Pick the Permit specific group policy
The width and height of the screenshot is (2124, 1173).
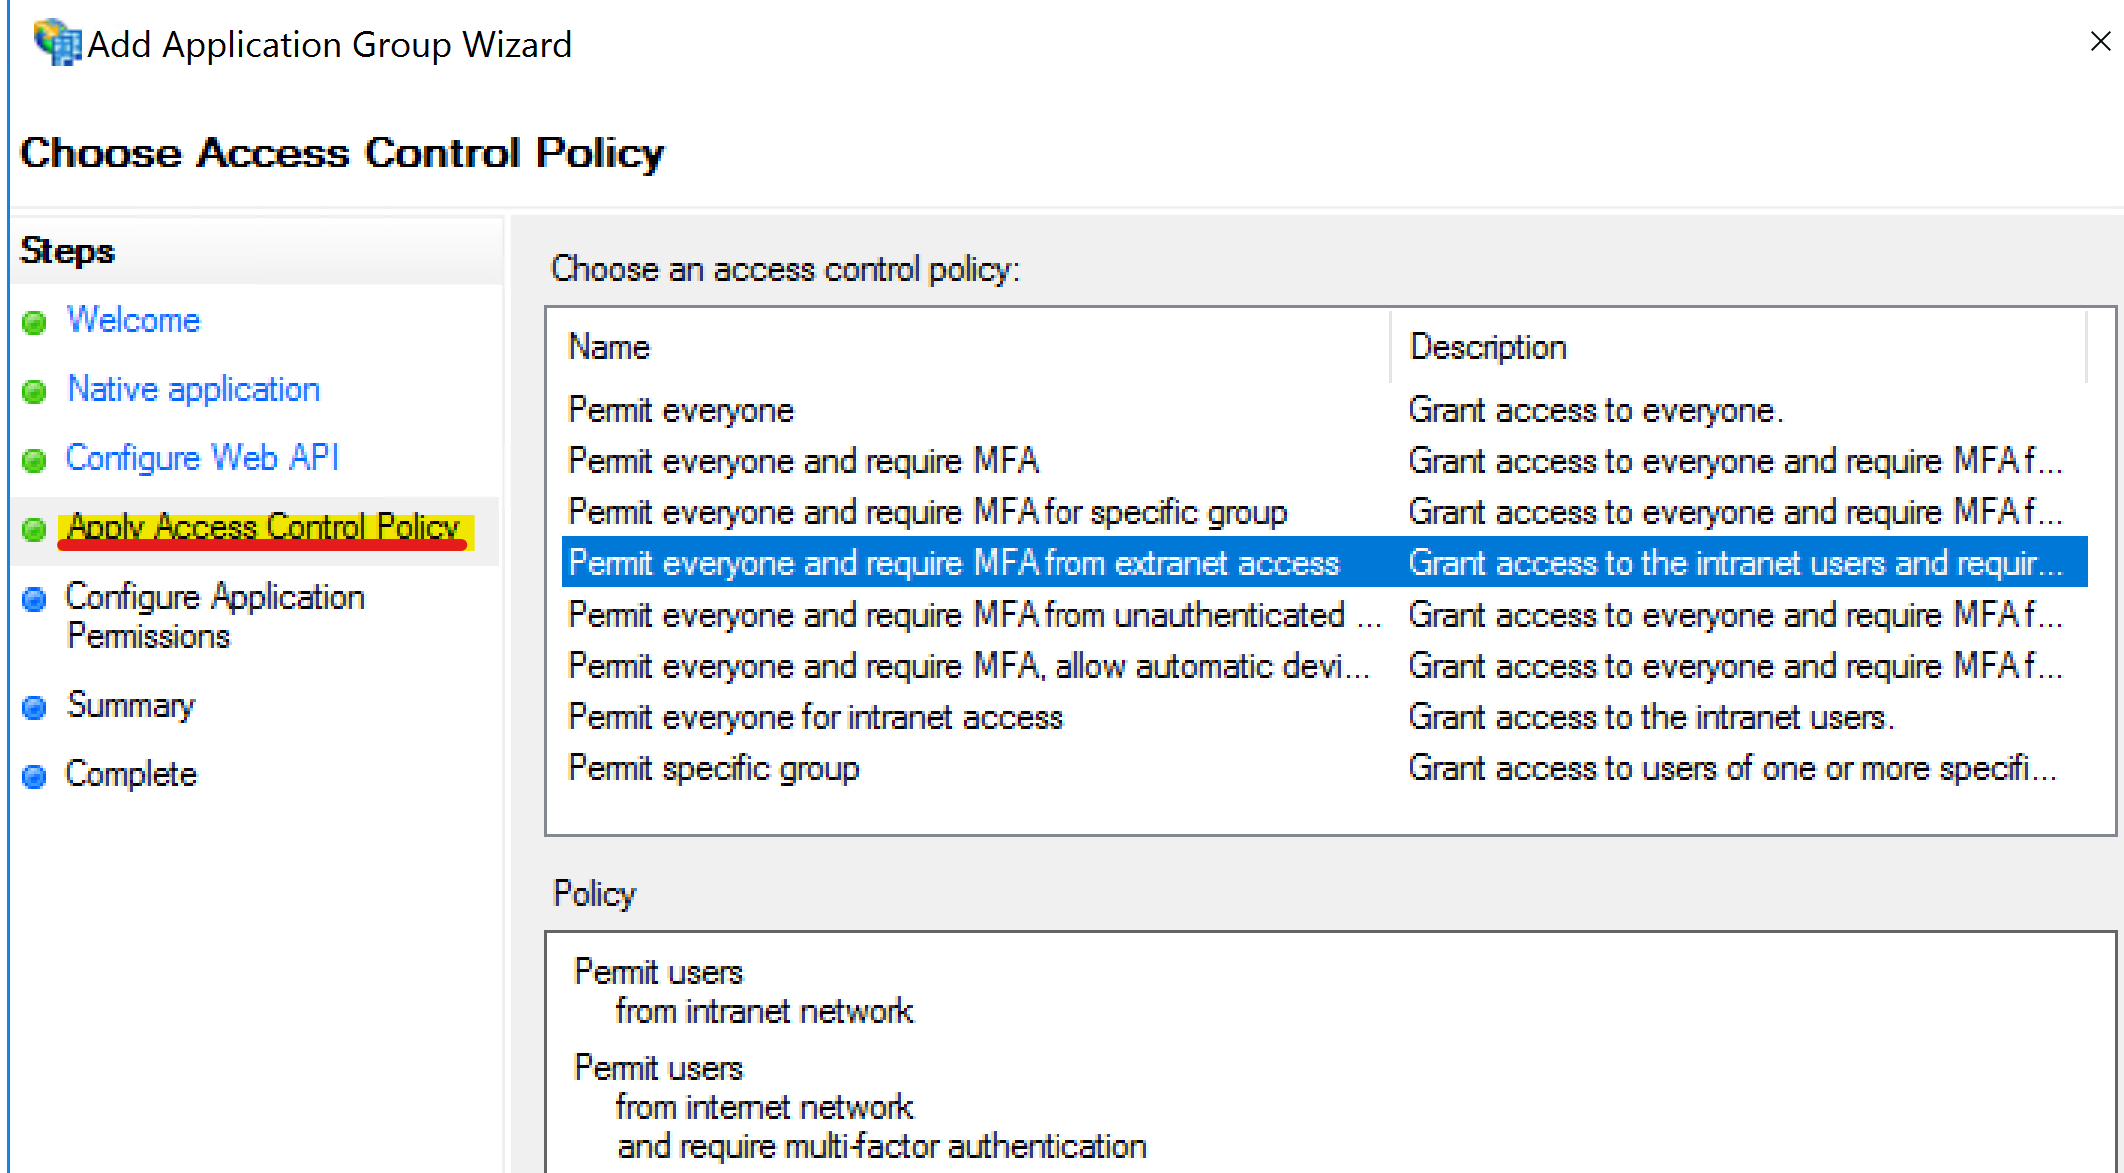pyautogui.click(x=1324, y=768)
